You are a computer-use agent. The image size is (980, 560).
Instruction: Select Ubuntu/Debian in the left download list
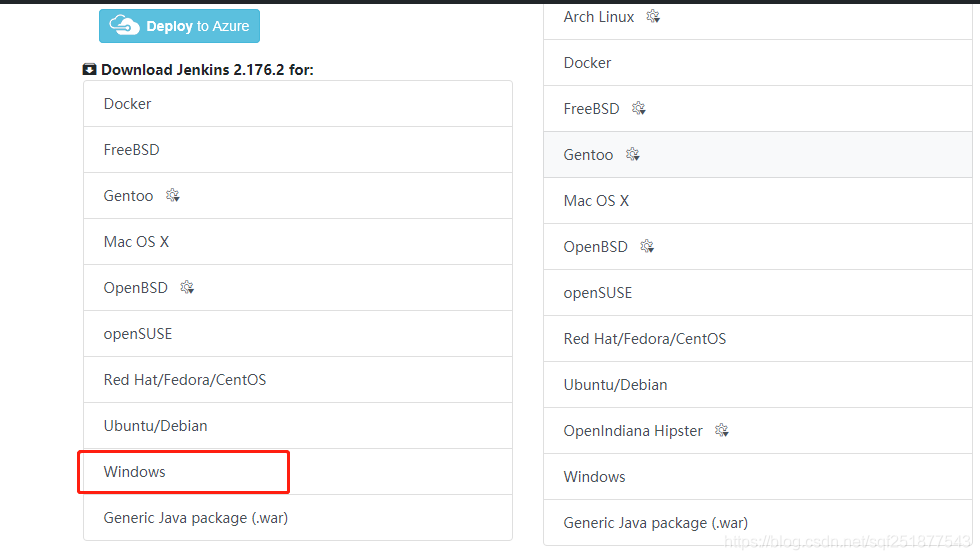[x=298, y=426]
